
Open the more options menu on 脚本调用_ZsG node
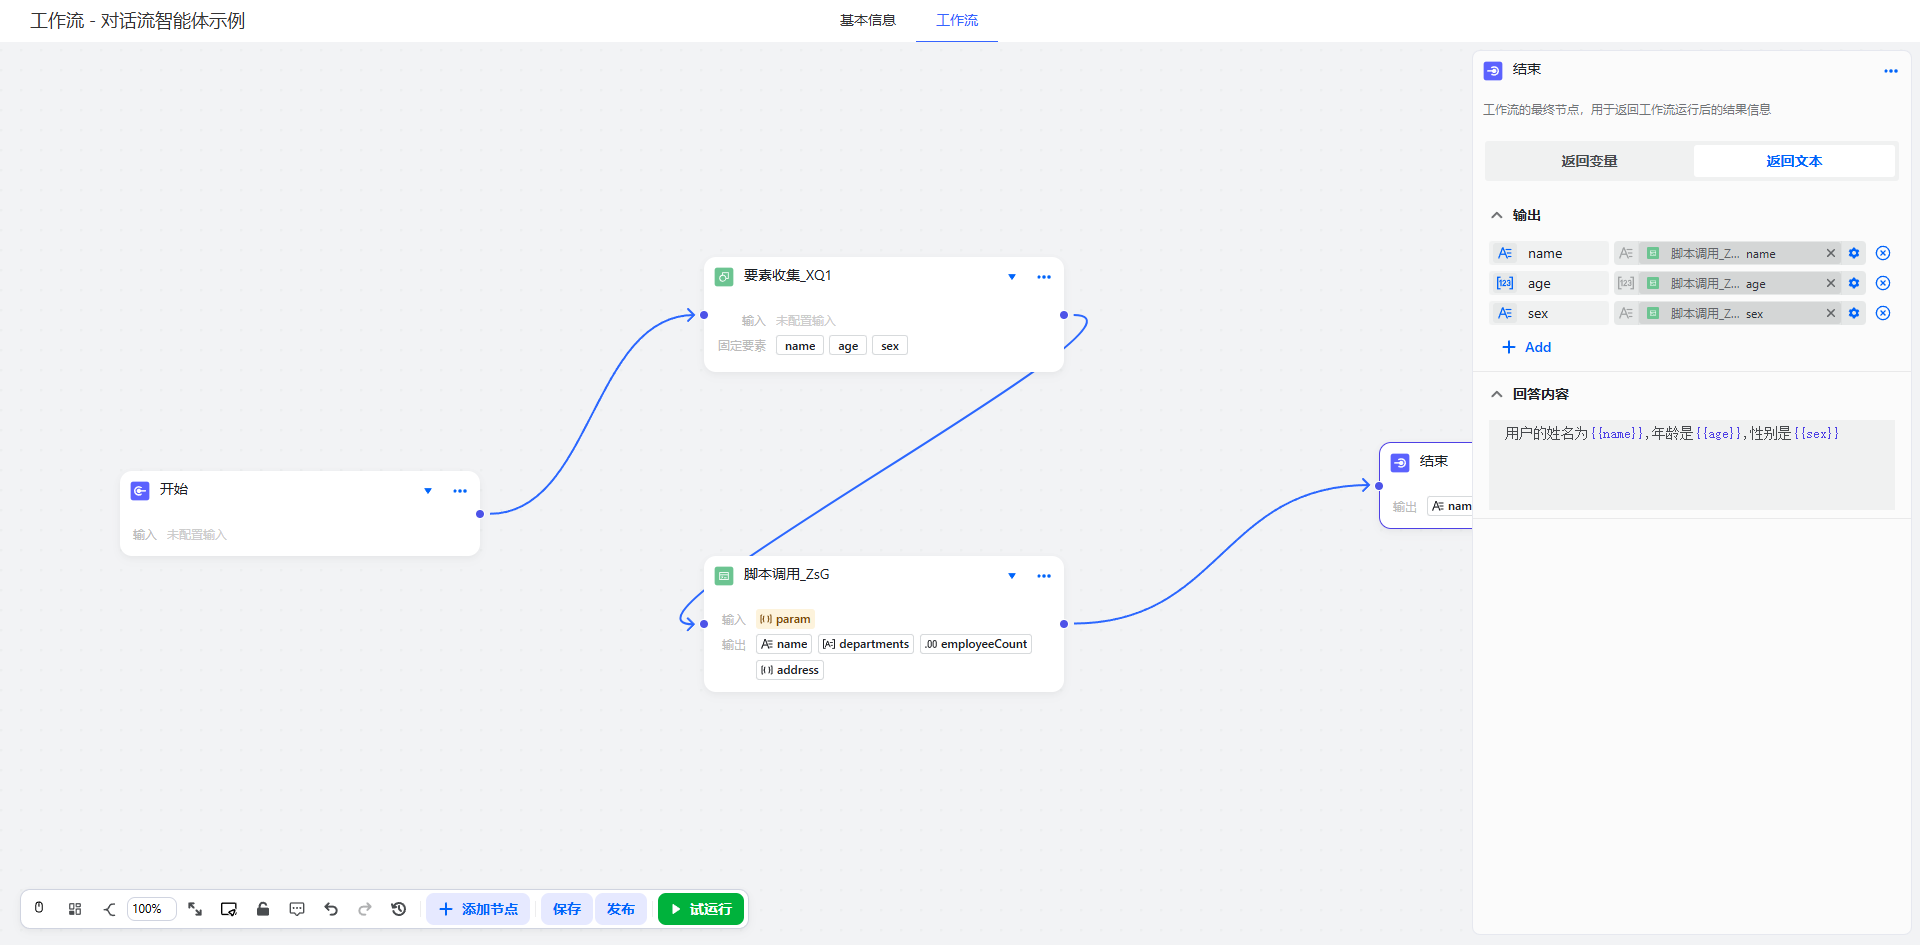[1044, 576]
